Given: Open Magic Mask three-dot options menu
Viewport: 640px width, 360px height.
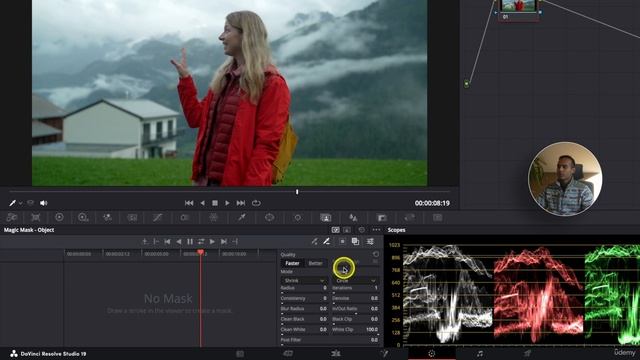Looking at the screenshot, I should (x=376, y=230).
